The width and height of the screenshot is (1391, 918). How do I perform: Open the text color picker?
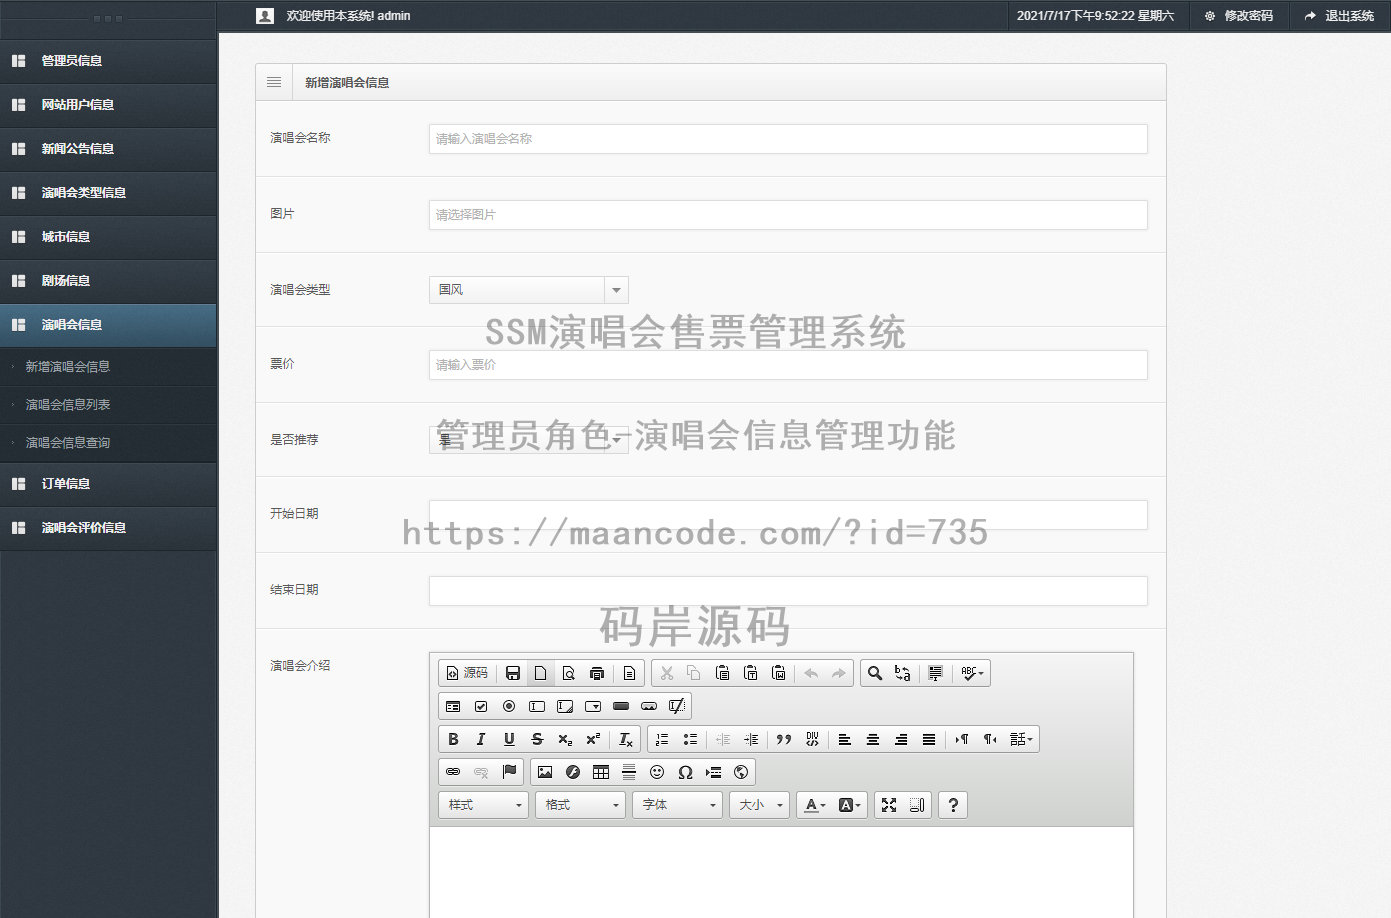[x=816, y=805]
